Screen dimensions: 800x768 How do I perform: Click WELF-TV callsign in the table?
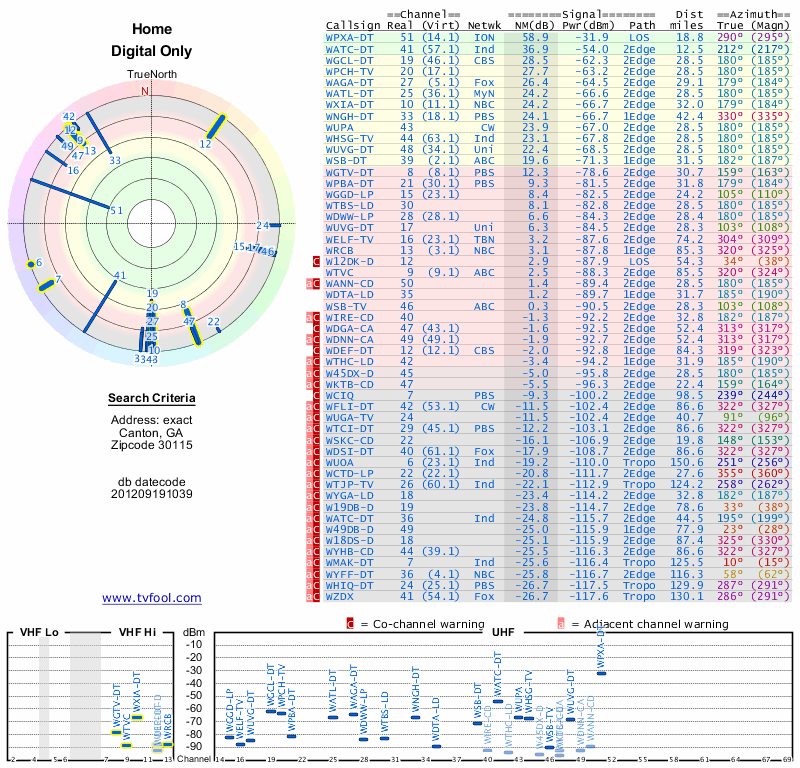coord(349,239)
